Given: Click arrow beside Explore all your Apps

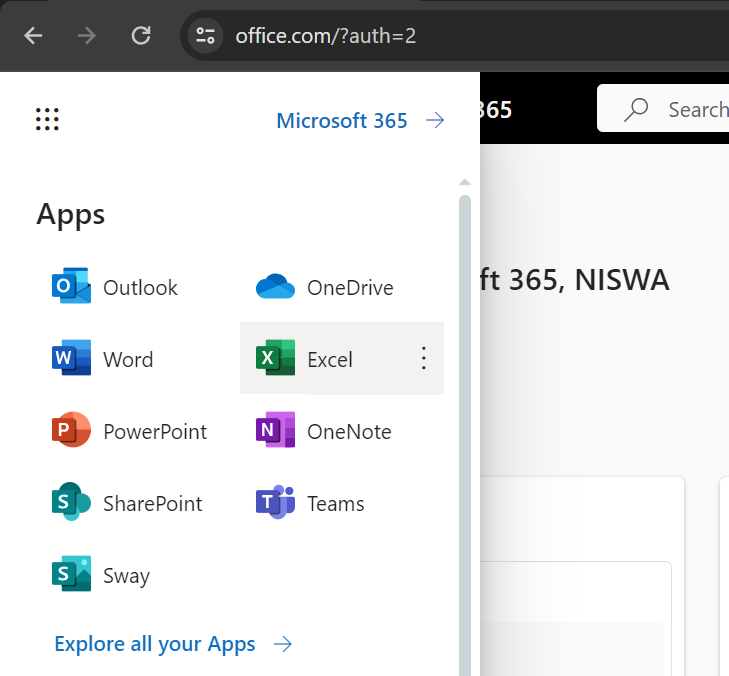Looking at the screenshot, I should (283, 644).
